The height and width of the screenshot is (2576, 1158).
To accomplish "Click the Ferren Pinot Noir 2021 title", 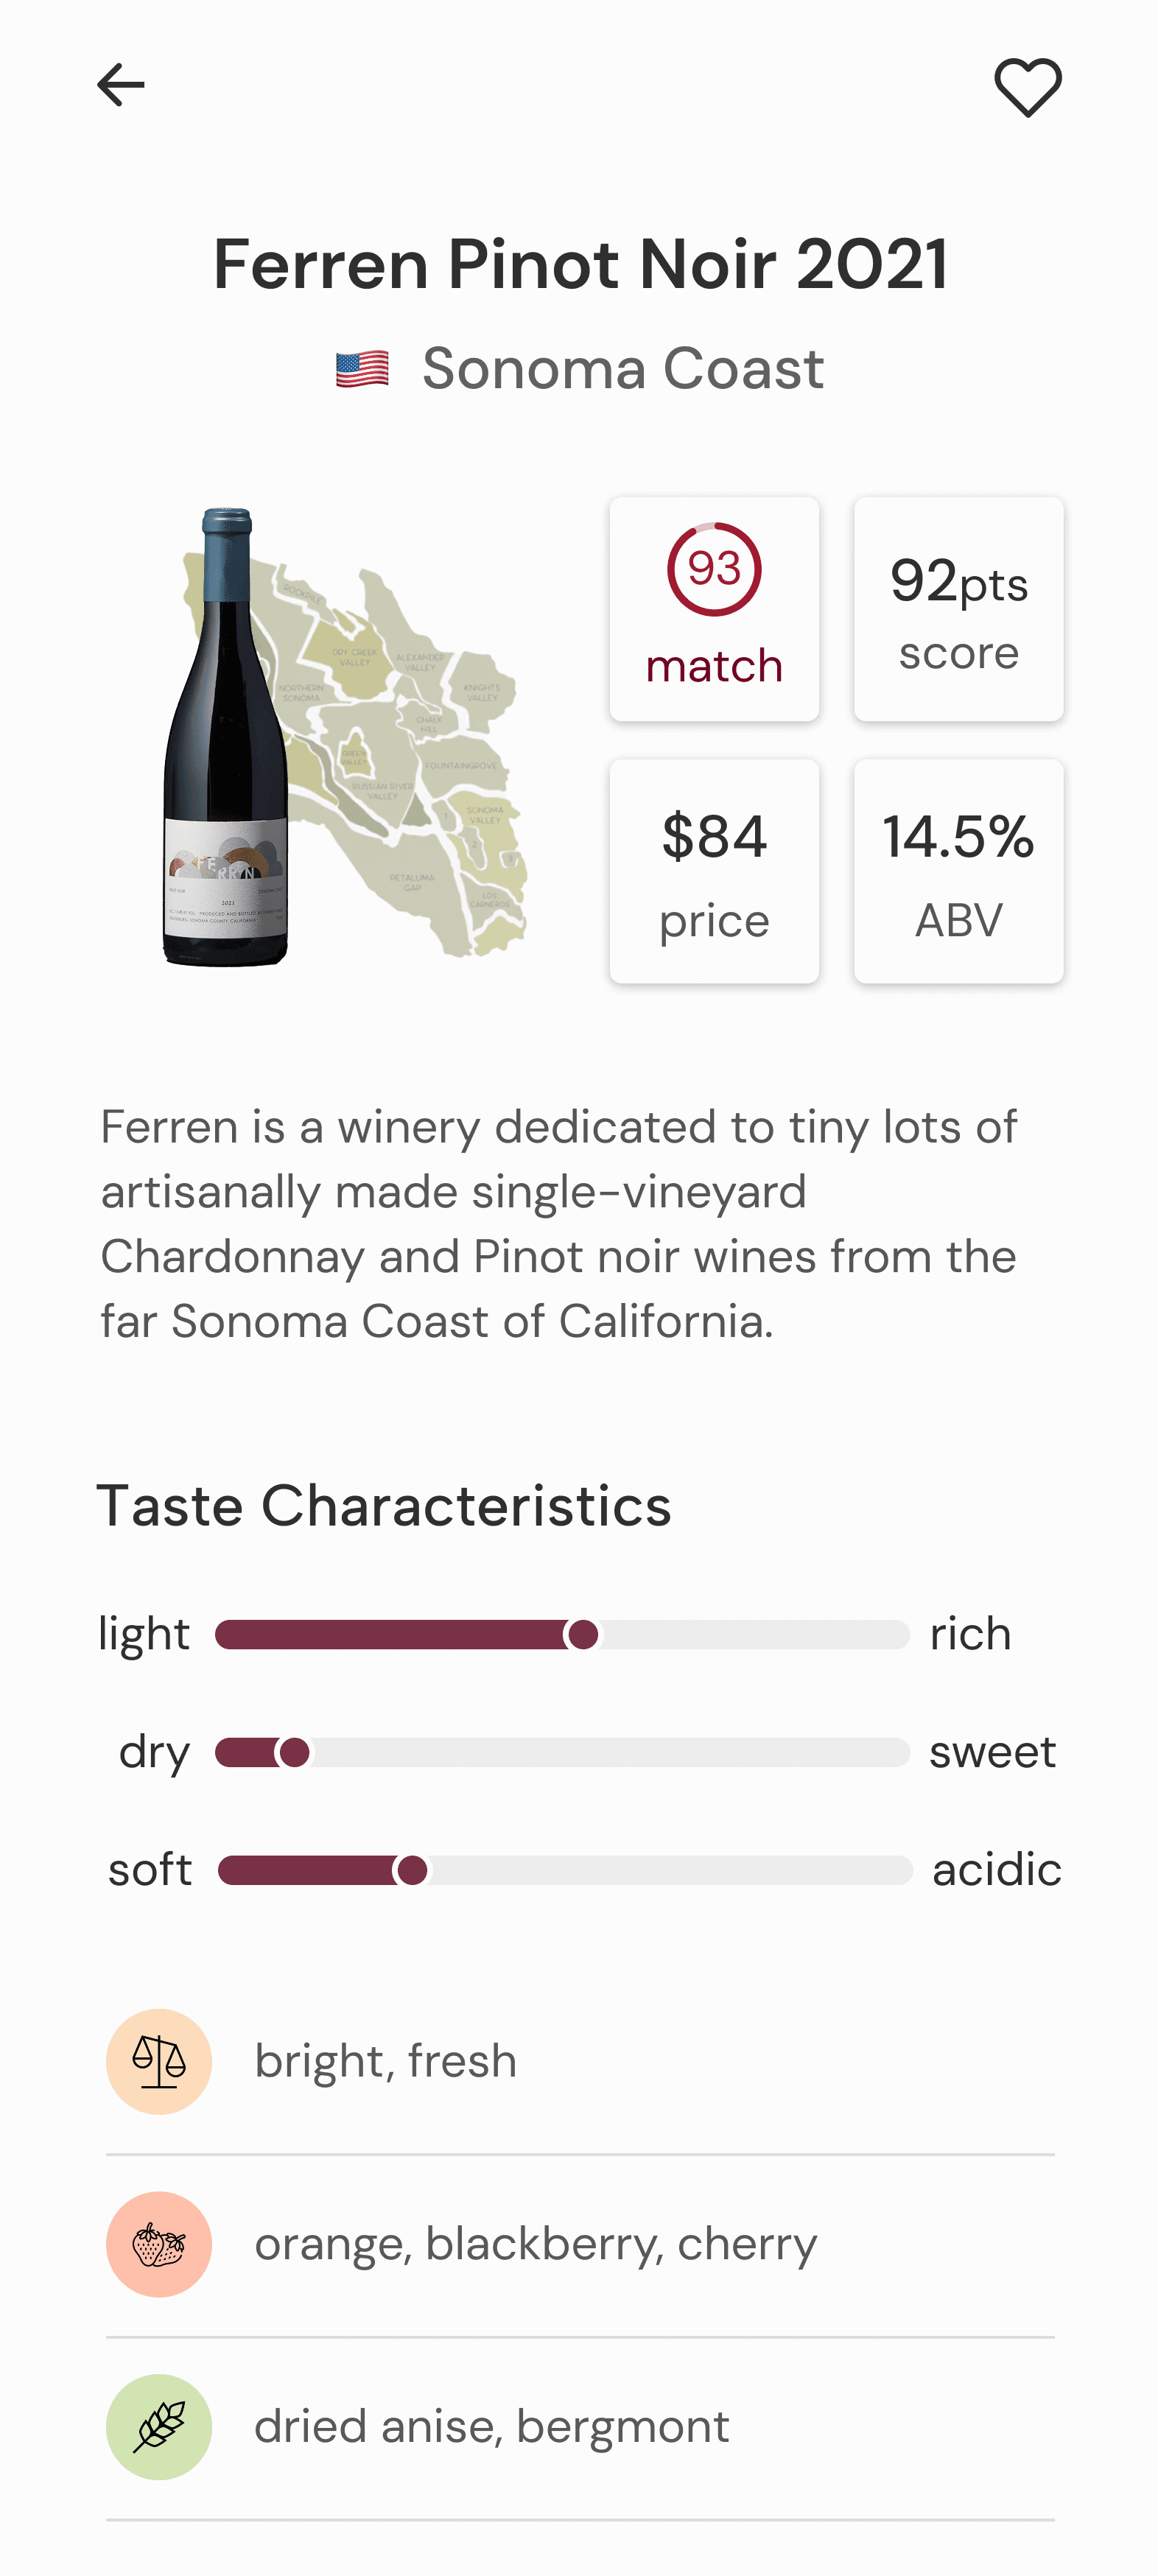I will pos(580,265).
